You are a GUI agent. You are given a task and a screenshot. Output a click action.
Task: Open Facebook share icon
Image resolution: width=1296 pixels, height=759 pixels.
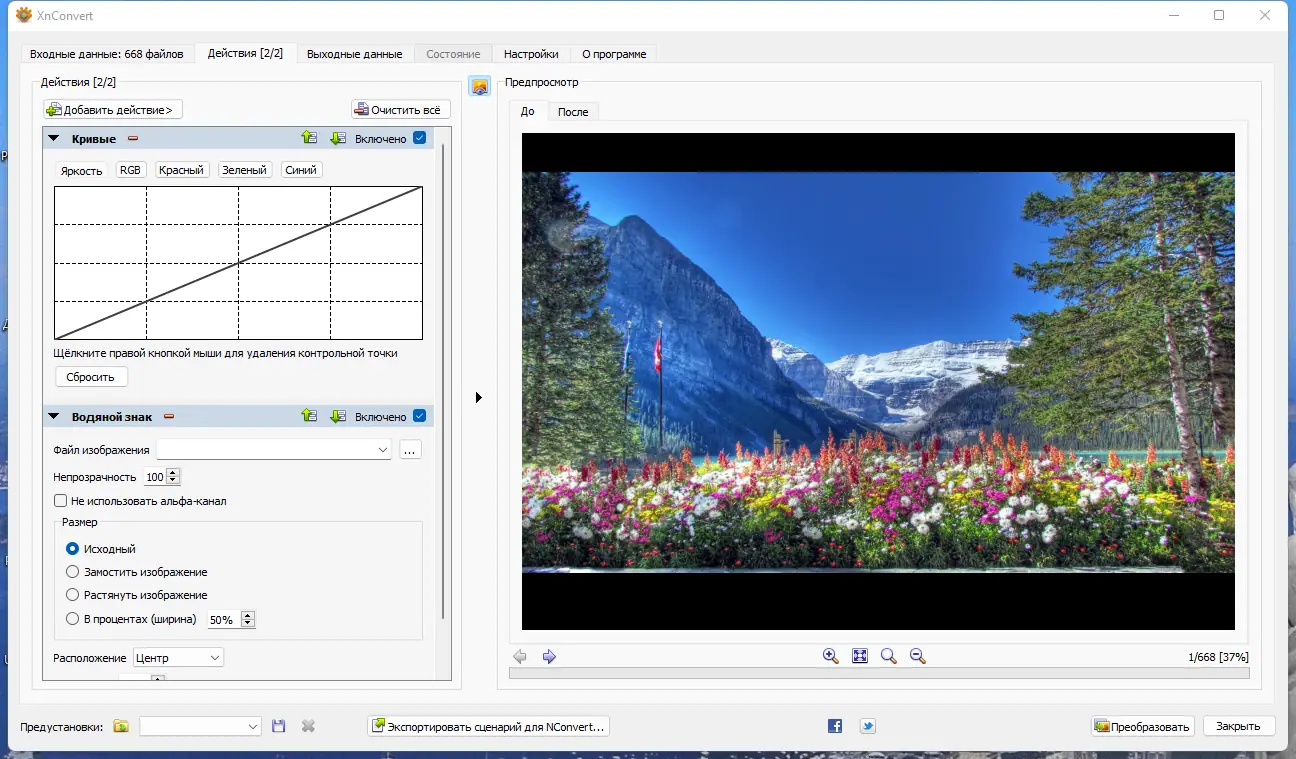pos(835,726)
